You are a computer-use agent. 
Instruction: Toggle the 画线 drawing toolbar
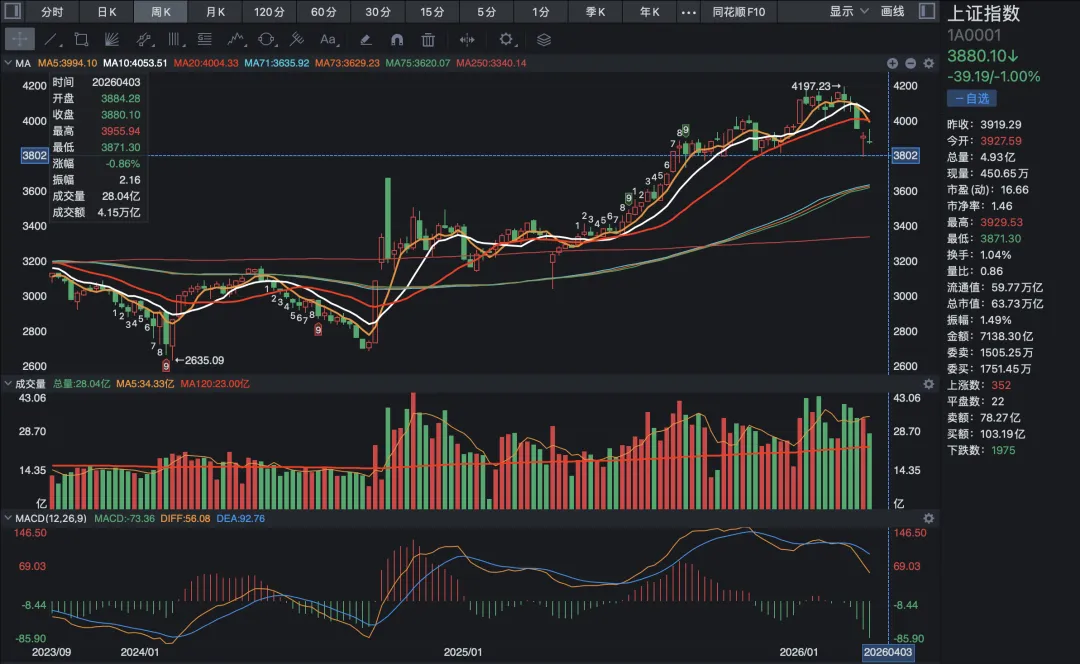(x=893, y=11)
